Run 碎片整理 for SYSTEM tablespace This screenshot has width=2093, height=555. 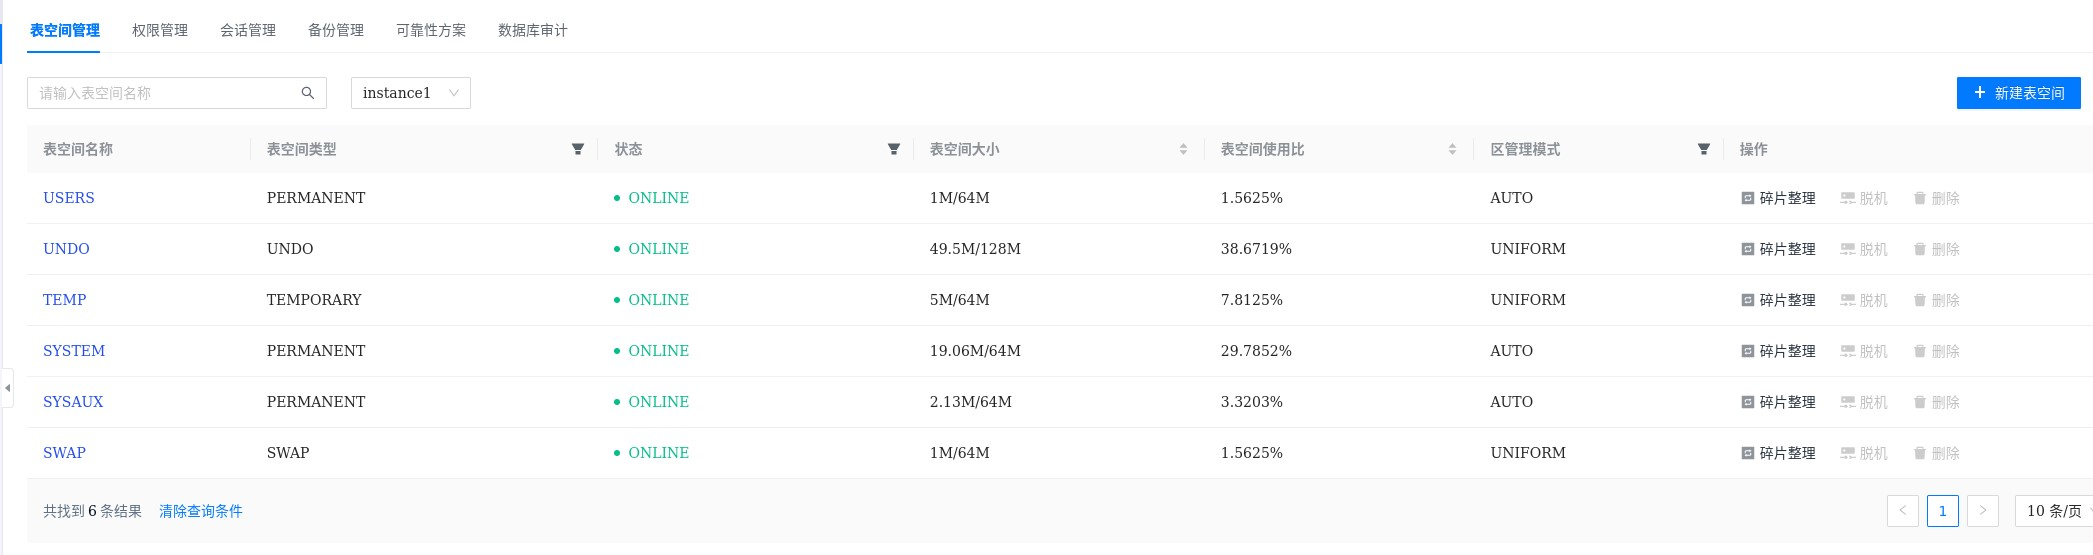(x=1778, y=351)
